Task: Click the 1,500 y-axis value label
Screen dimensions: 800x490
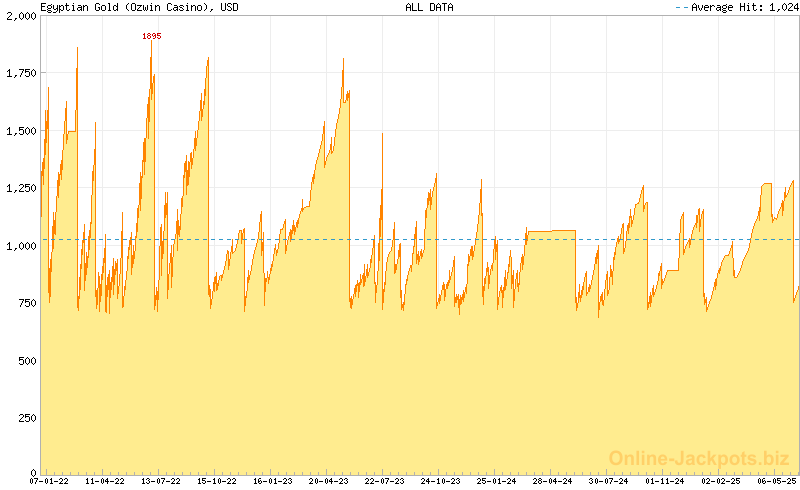Action: point(20,131)
